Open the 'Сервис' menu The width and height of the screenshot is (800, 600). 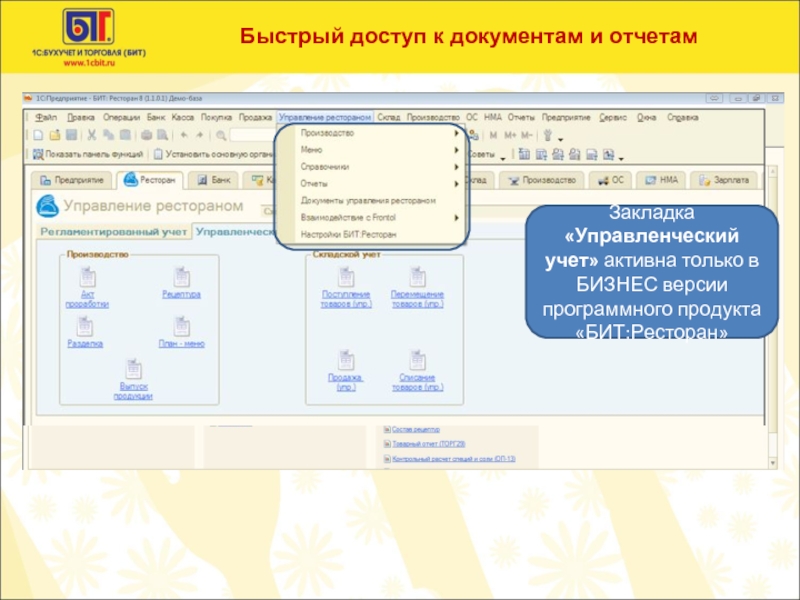click(x=613, y=117)
